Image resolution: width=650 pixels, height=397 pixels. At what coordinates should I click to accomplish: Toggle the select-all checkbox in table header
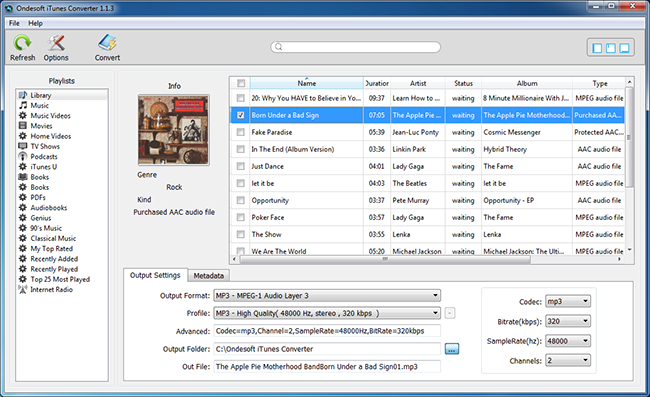(241, 83)
